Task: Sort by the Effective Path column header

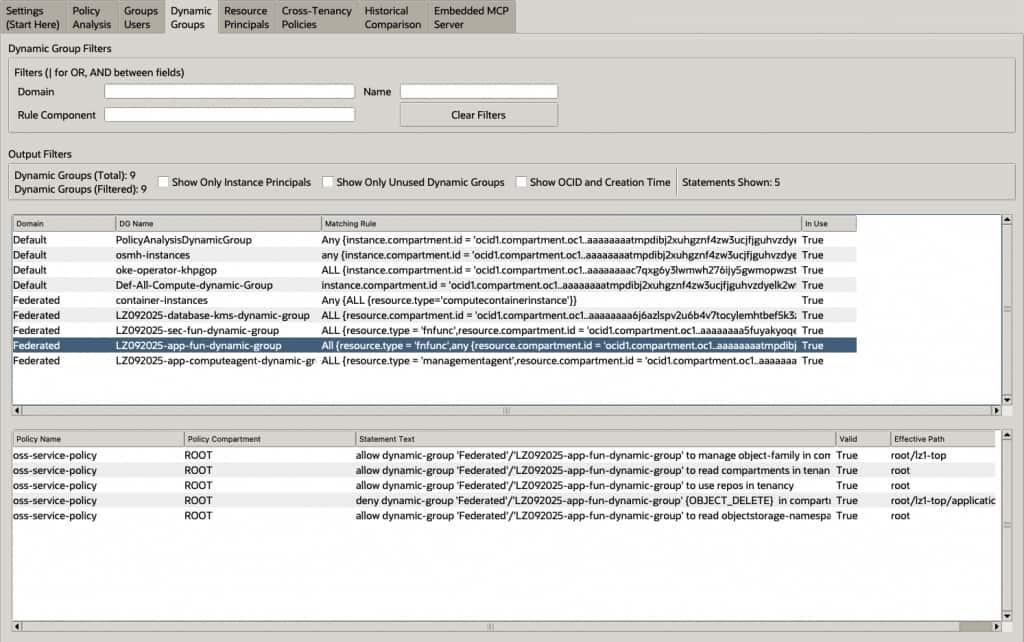Action: 943,439
